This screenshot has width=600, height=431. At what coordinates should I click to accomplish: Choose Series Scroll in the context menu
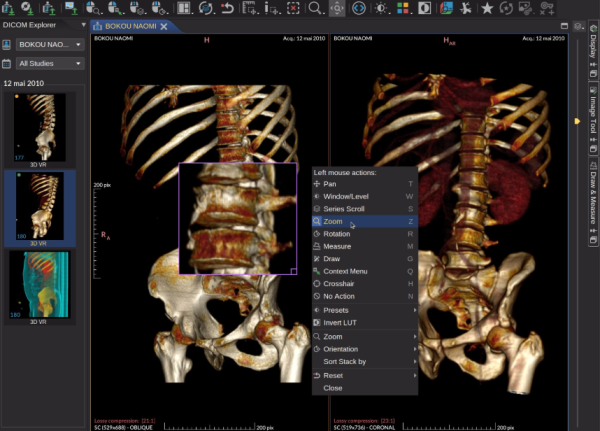365,209
